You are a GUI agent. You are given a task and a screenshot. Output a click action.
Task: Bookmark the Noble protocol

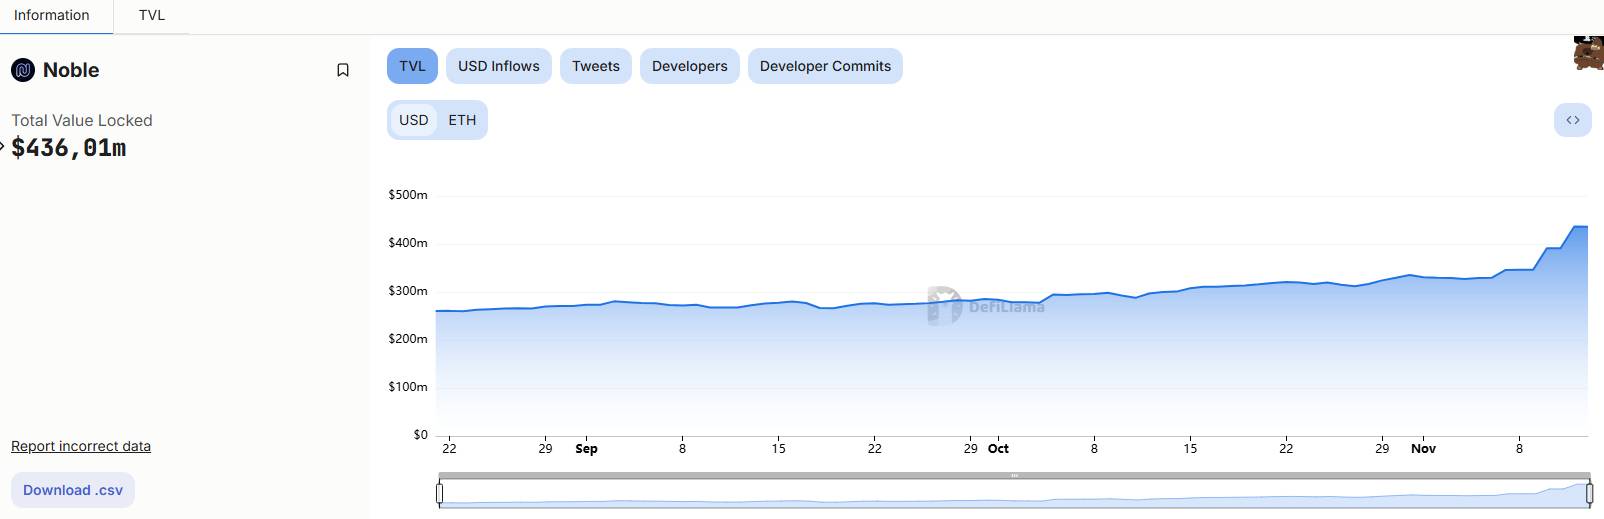click(x=343, y=70)
